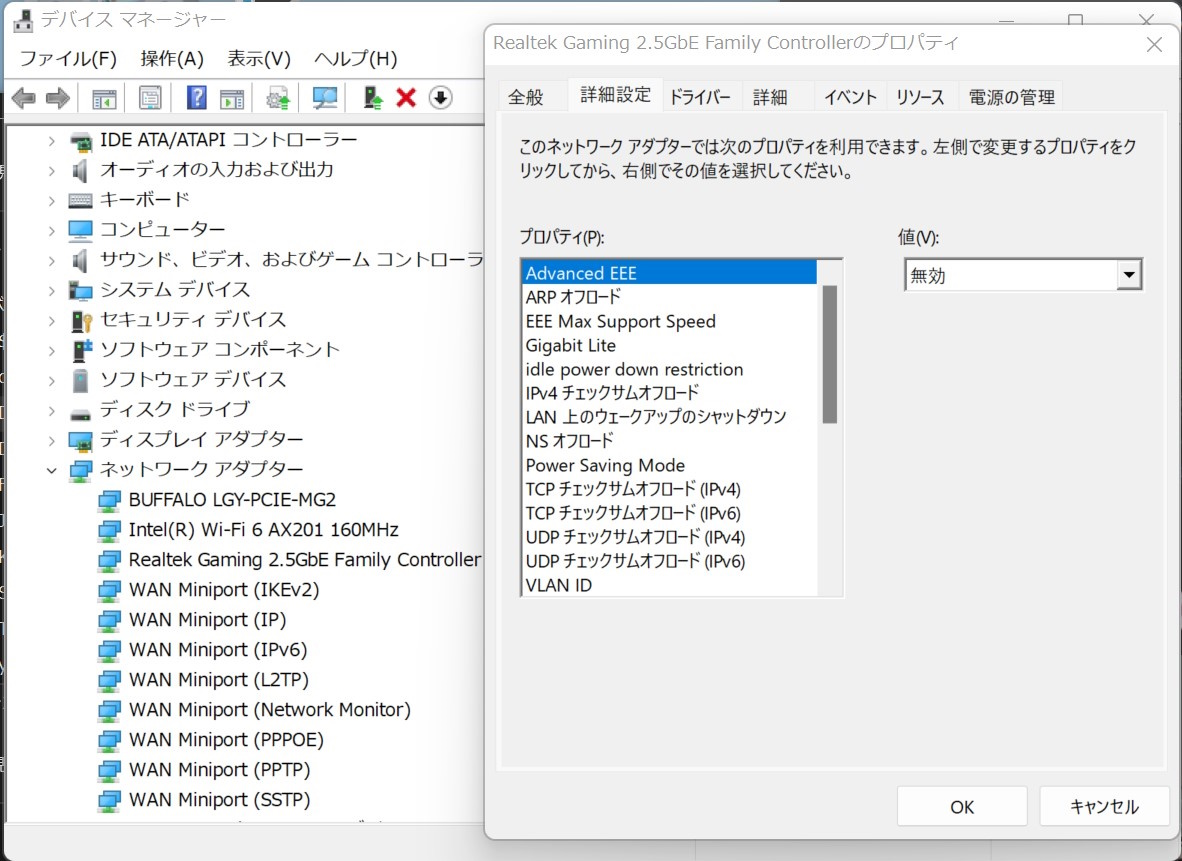Open the 操作(A) menu
Image resolution: width=1182 pixels, height=861 pixels.
point(172,59)
